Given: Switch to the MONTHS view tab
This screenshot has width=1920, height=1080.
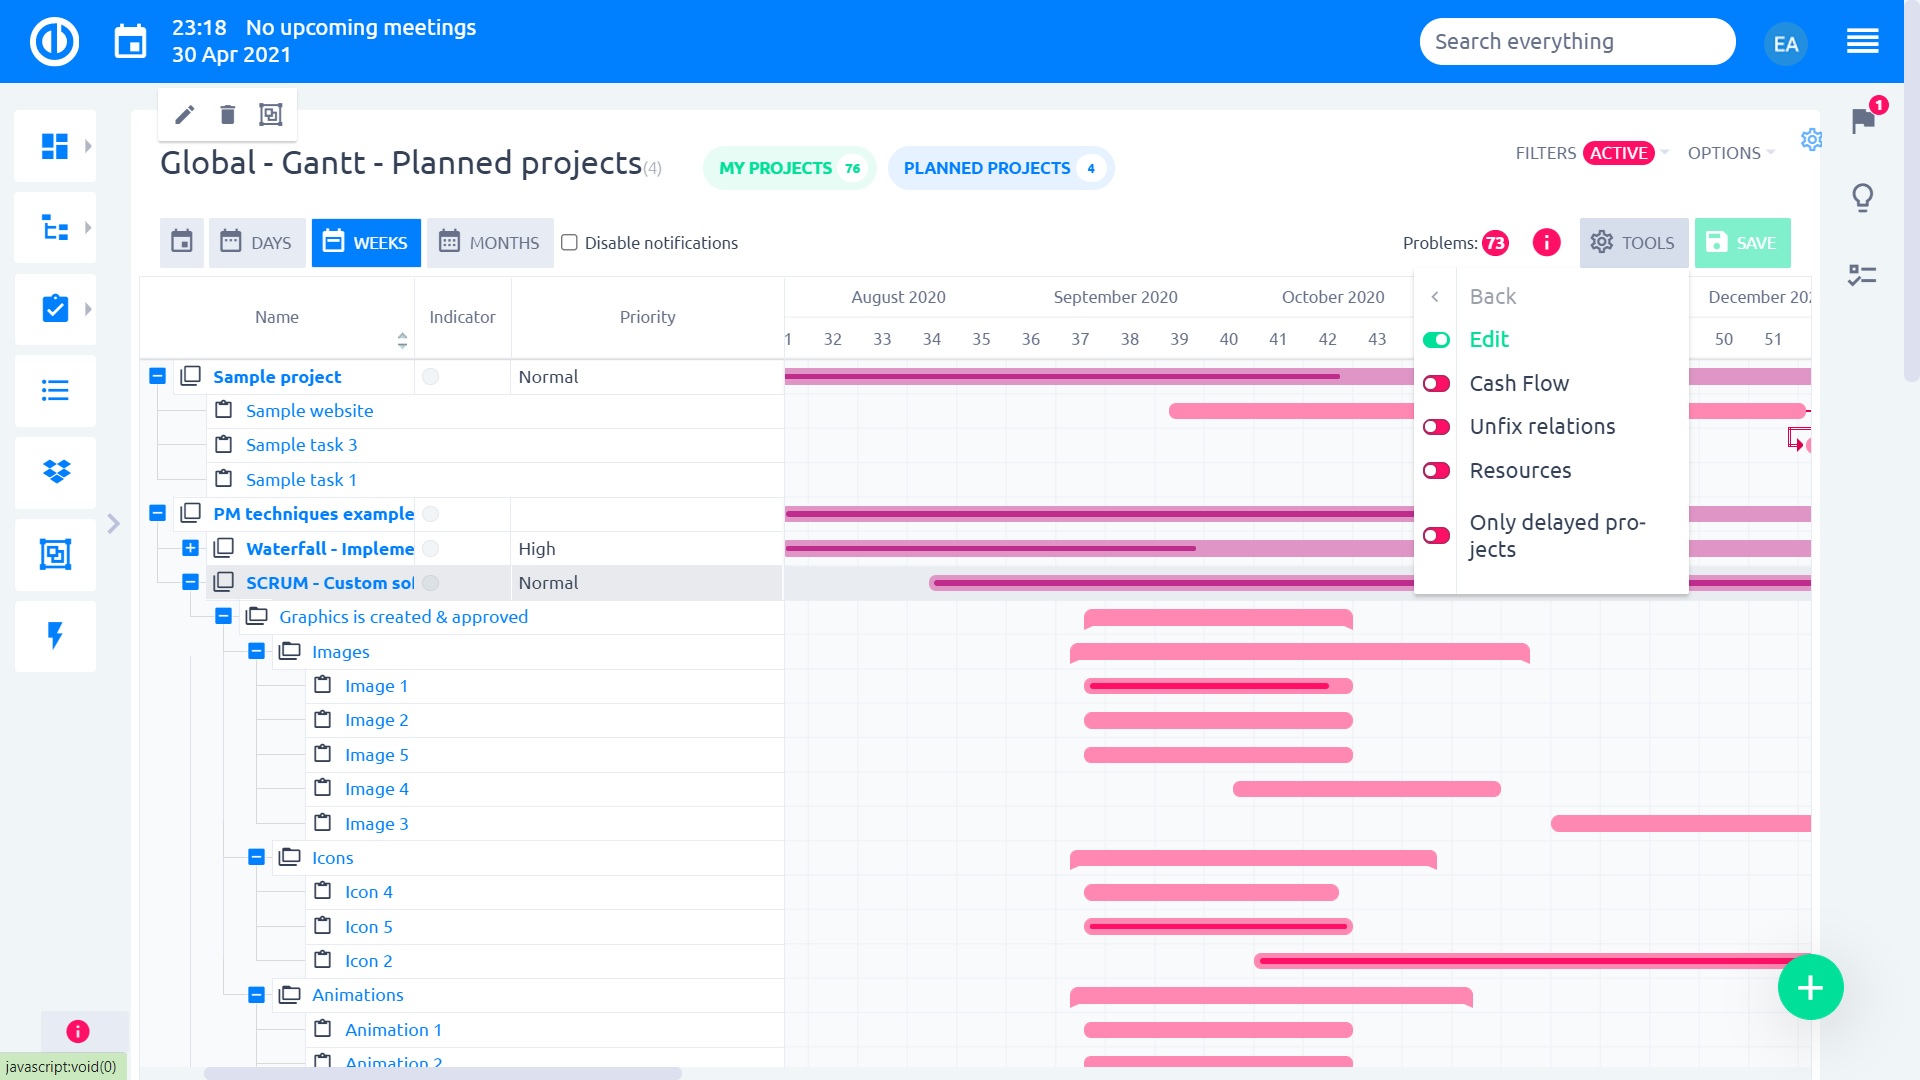Looking at the screenshot, I should tap(490, 243).
